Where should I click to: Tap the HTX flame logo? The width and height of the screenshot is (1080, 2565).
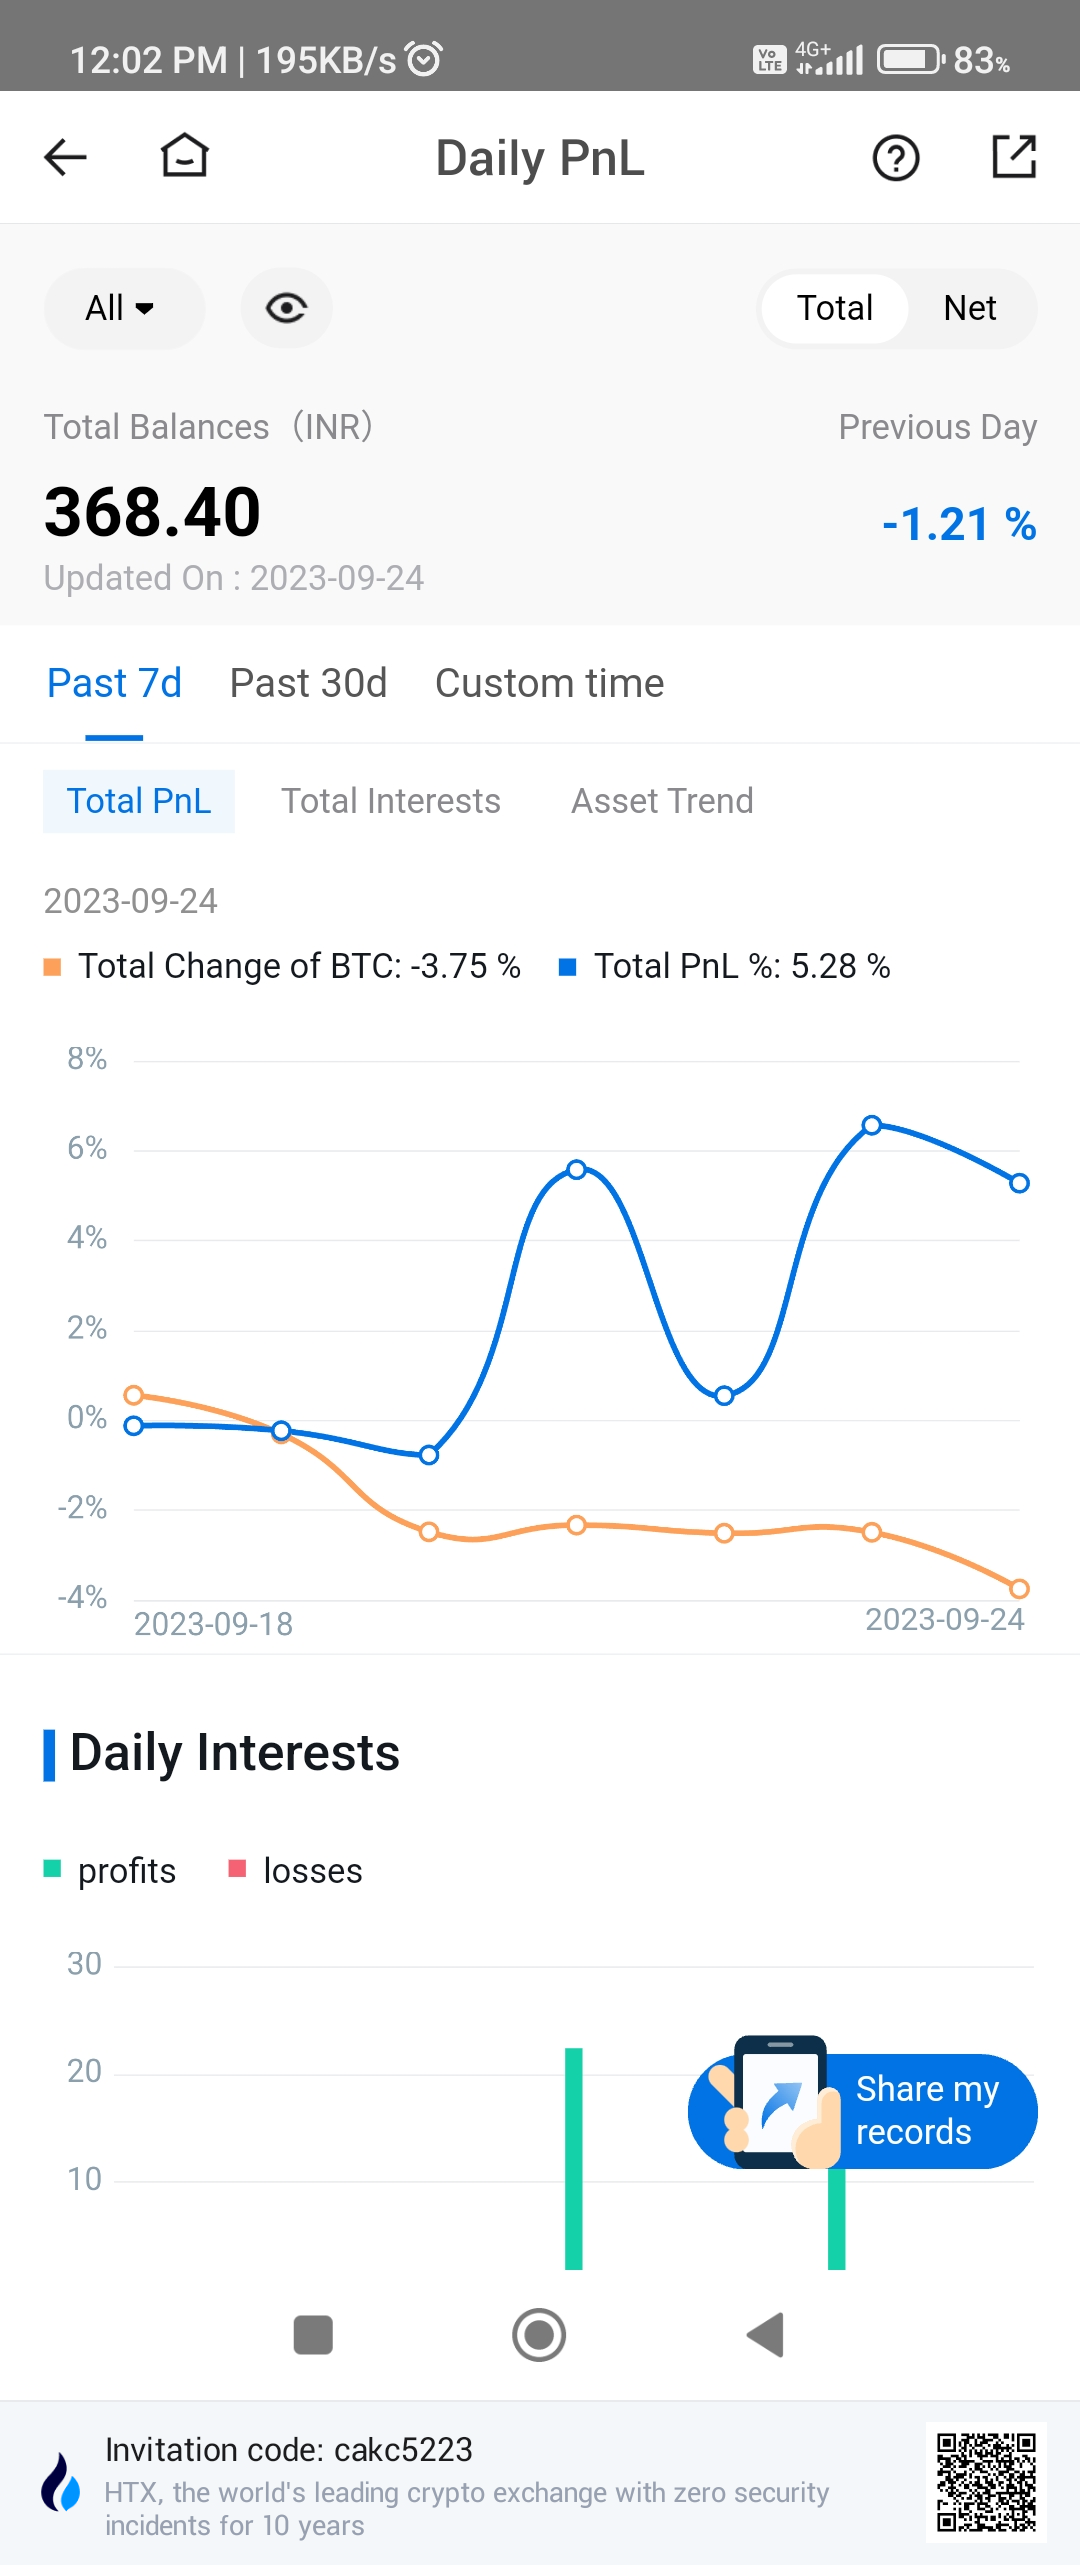tap(60, 2482)
